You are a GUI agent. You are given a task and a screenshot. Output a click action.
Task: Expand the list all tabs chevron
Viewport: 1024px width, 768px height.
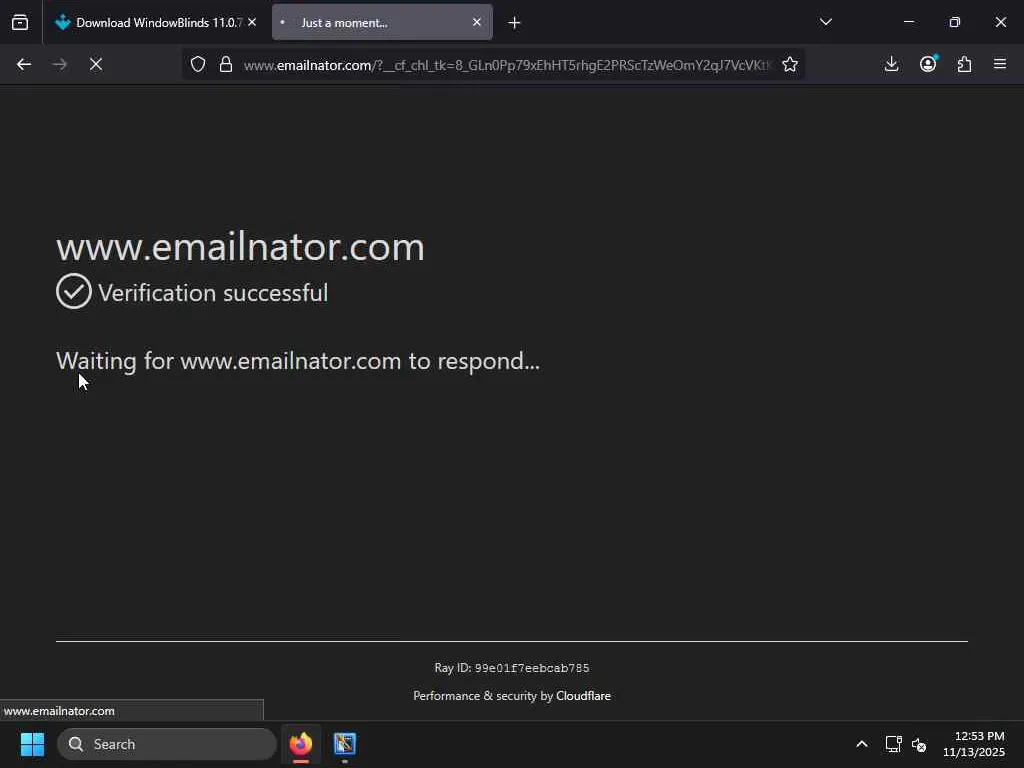tap(825, 22)
